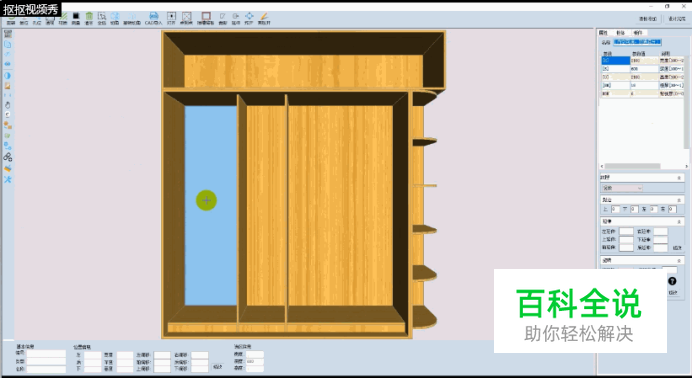Viewport: 692px width, 378px height.
Task: Collapse the material section using its chevron
Action: point(679,178)
